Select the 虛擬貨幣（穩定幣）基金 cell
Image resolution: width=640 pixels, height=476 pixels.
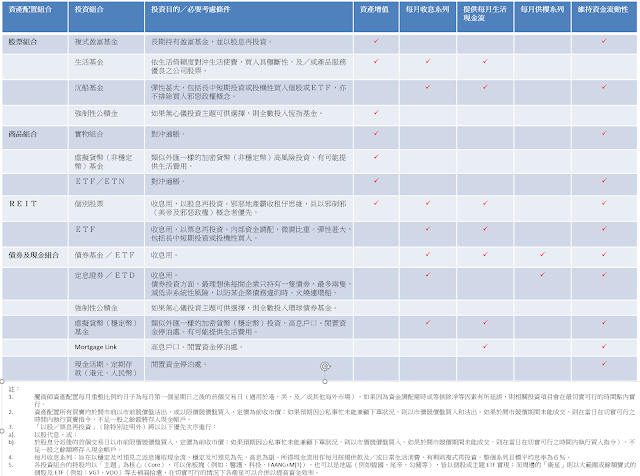[x=106, y=327]
